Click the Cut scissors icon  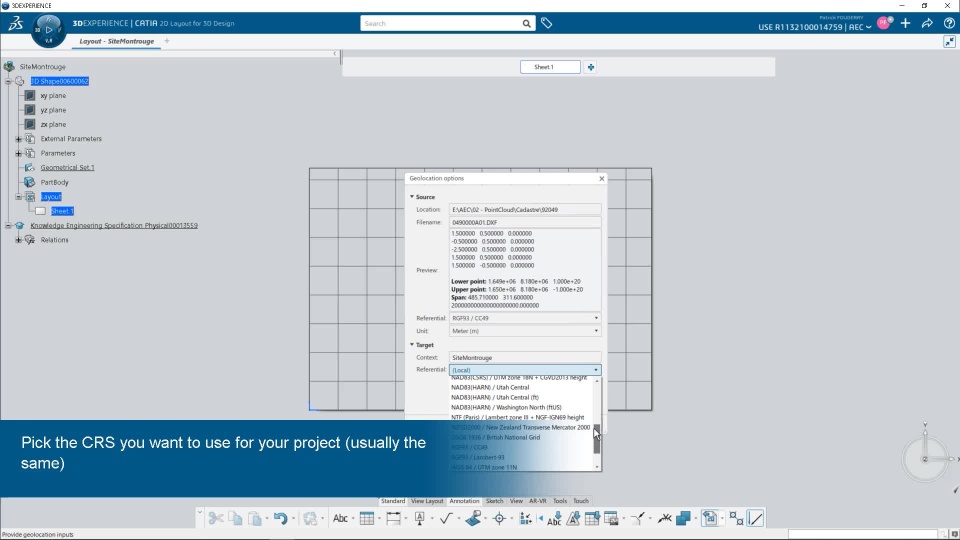[216, 519]
